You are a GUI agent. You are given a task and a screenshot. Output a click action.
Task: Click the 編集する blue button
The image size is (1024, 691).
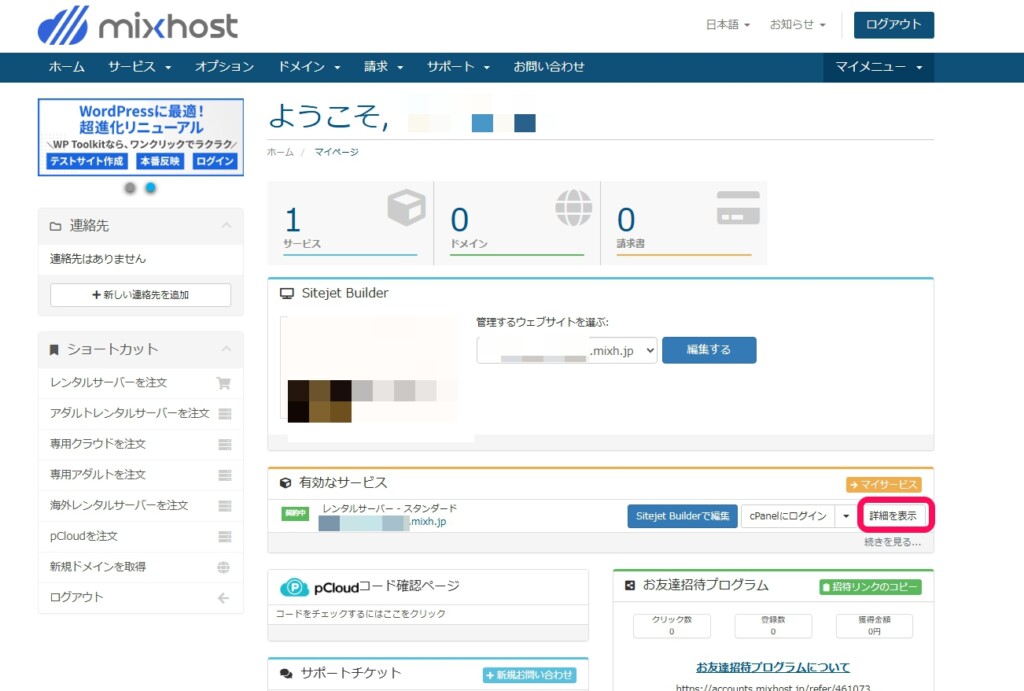pyautogui.click(x=709, y=350)
